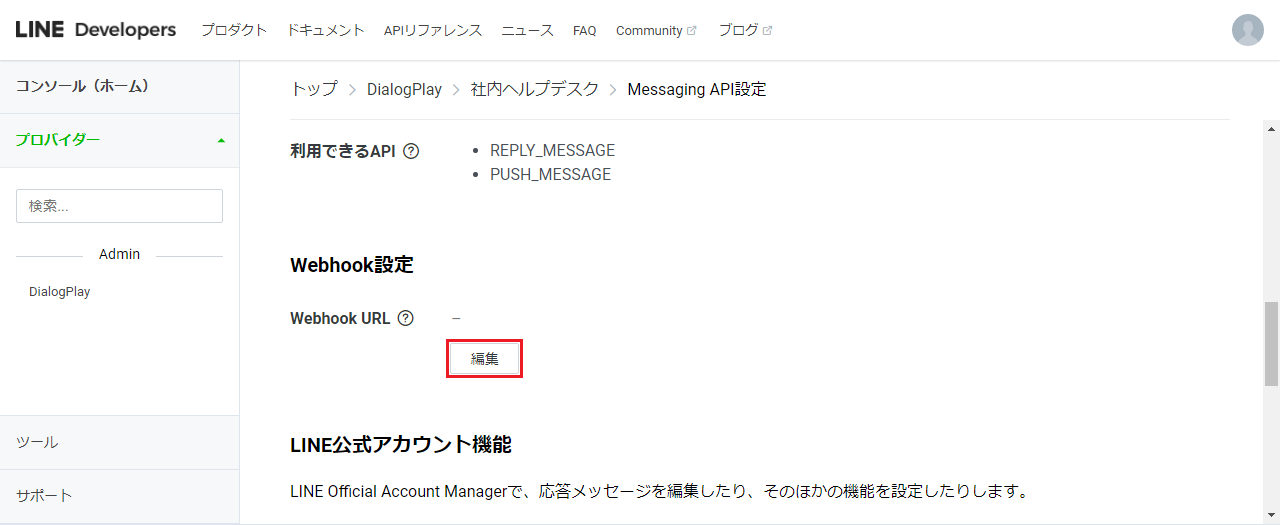Viewport: 1280px width, 525px height.
Task: Go to DialogPlay breadcrumb
Action: [x=404, y=89]
